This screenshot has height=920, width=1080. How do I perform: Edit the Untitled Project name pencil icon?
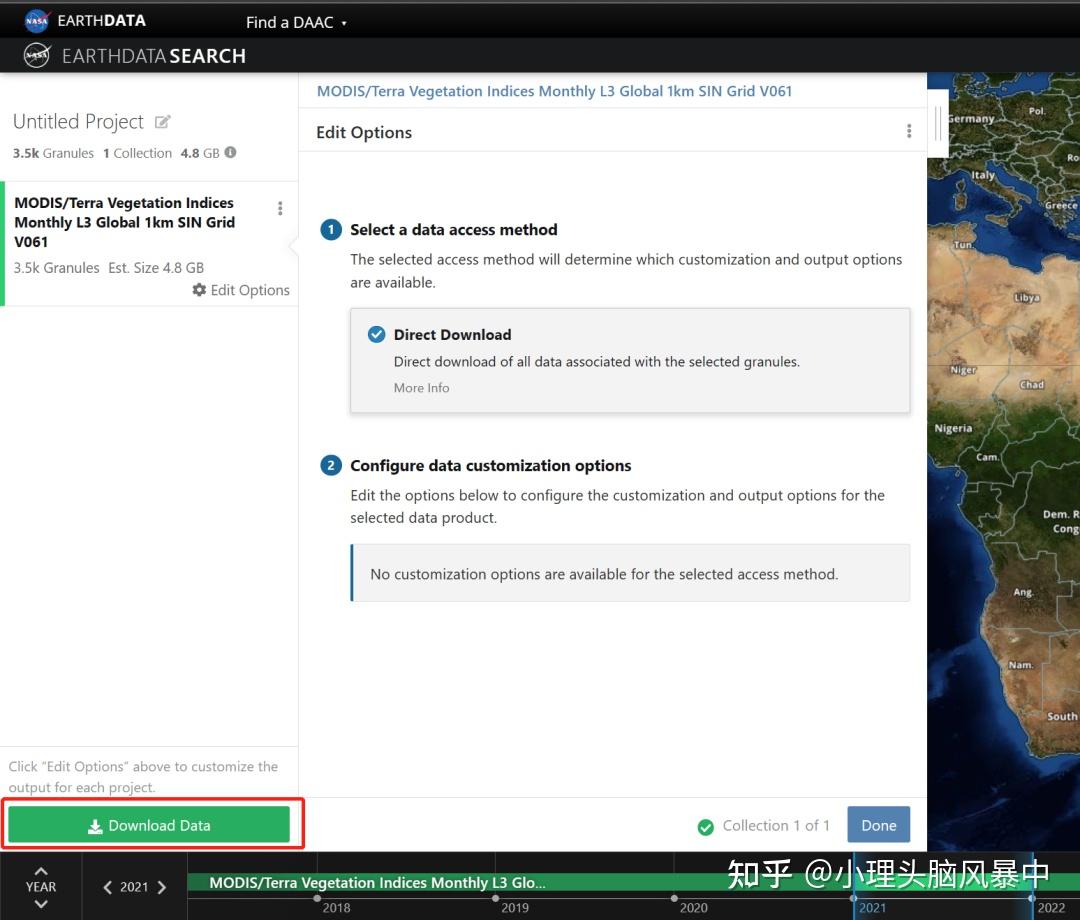(x=163, y=122)
